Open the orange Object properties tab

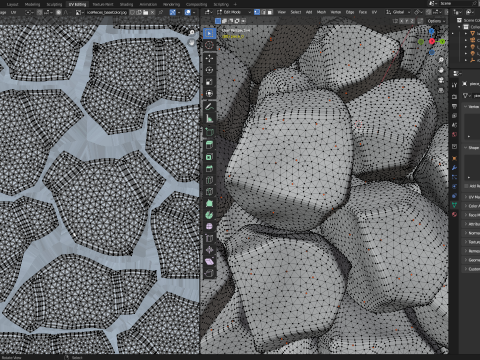tap(454, 158)
